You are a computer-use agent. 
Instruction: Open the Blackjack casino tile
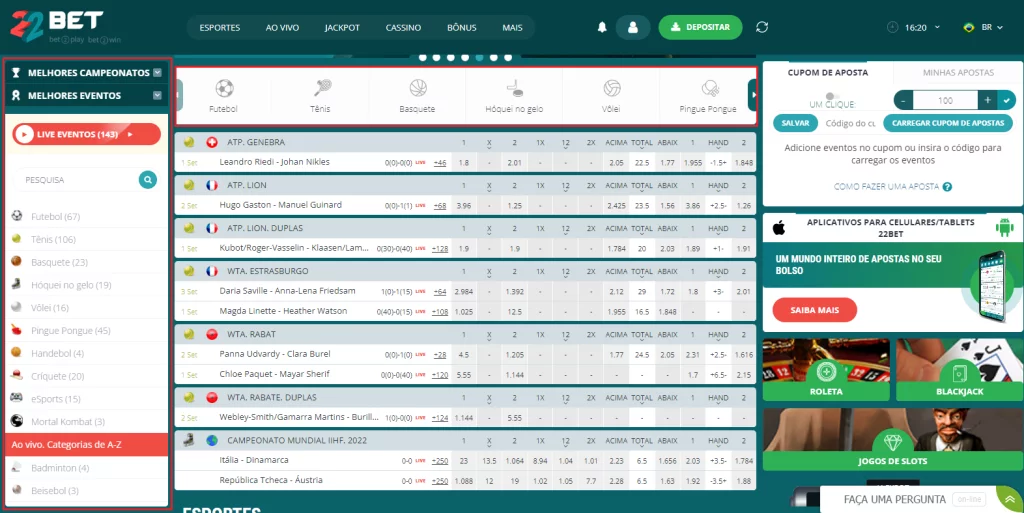point(959,369)
